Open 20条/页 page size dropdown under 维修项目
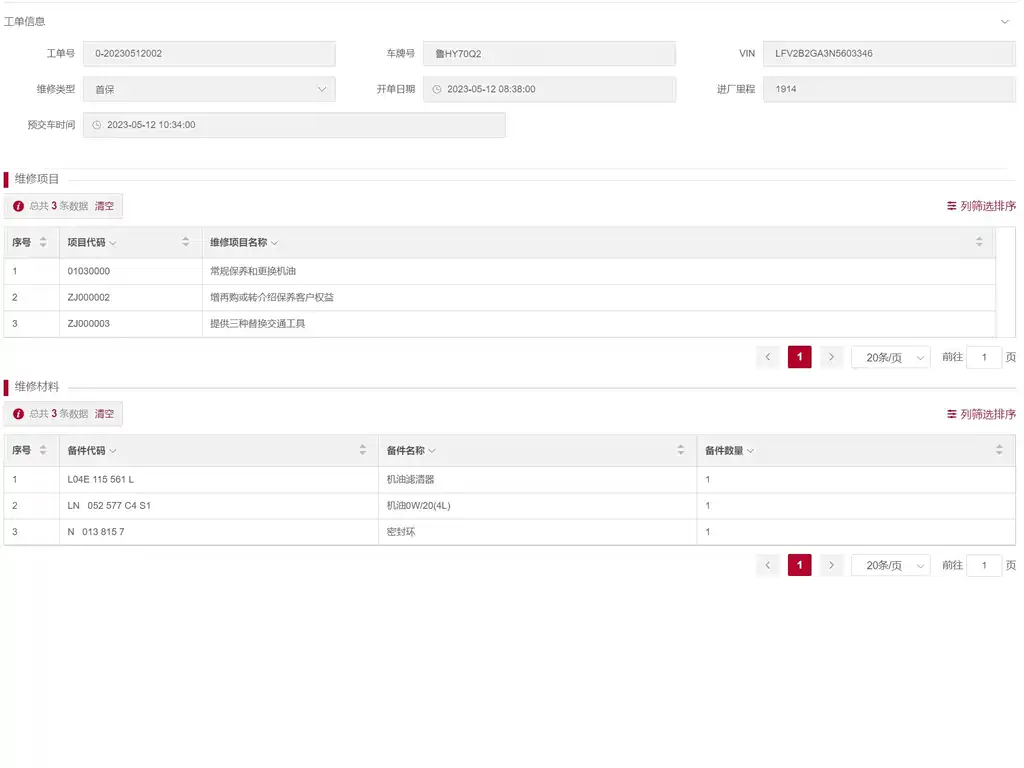Viewport: 1024px width, 768px height. pyautogui.click(x=891, y=357)
